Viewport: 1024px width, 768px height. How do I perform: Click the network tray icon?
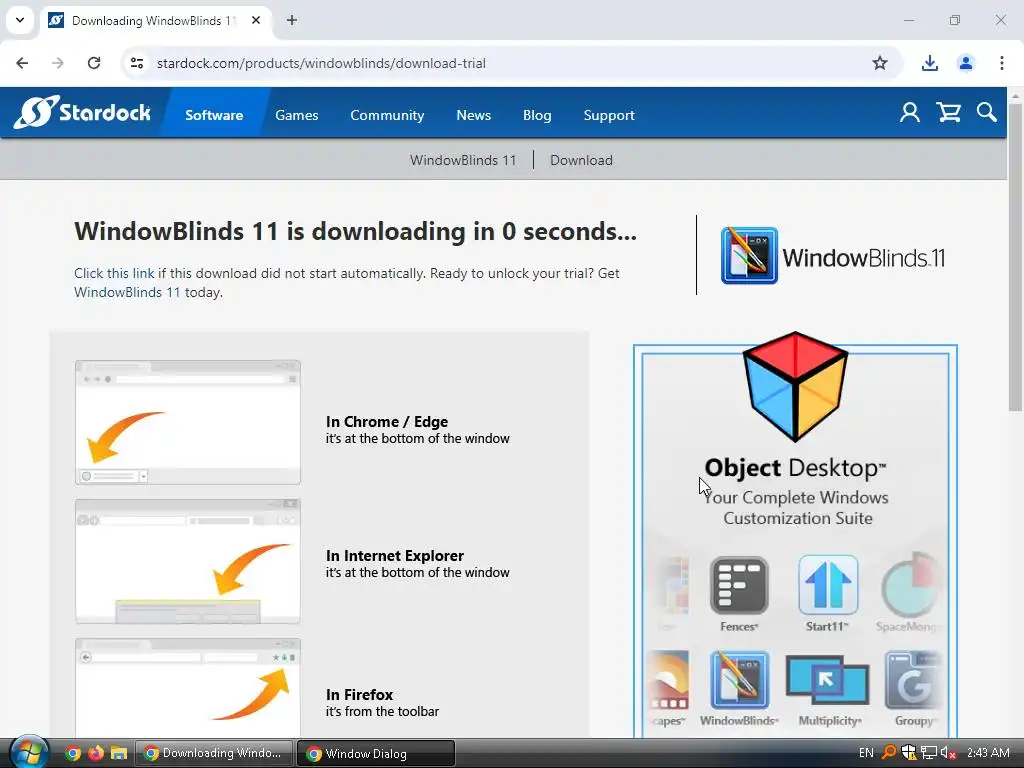(929, 753)
